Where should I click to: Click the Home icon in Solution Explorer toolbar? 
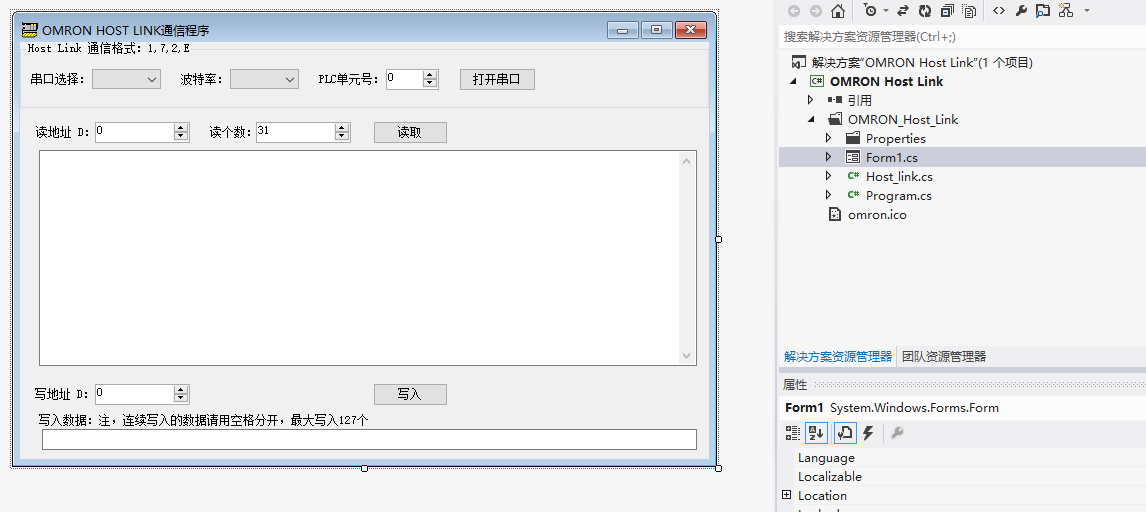838,11
